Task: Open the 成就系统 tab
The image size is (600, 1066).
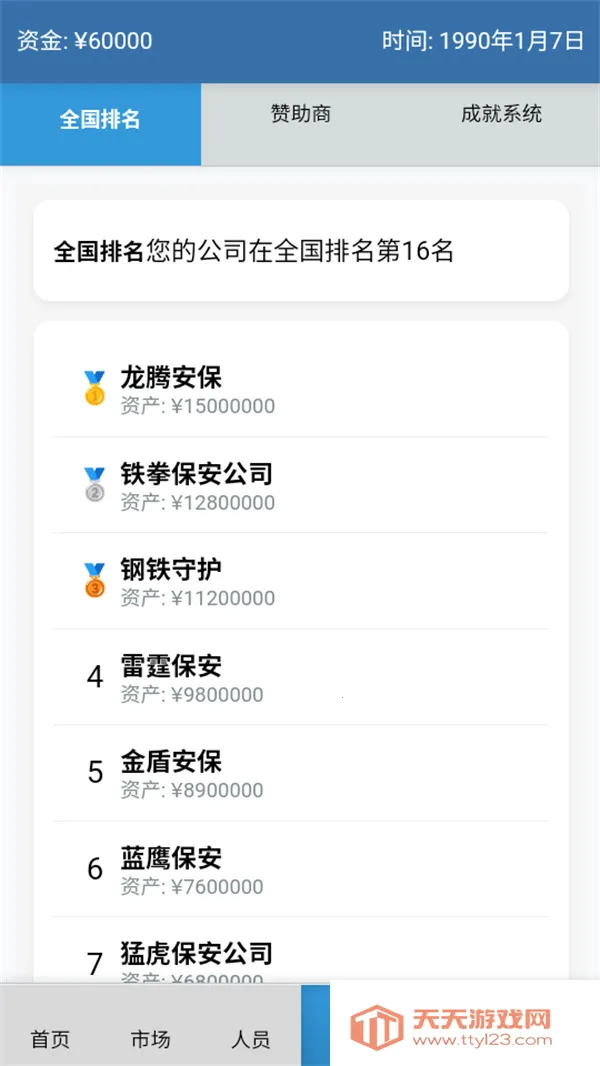Action: 500,115
